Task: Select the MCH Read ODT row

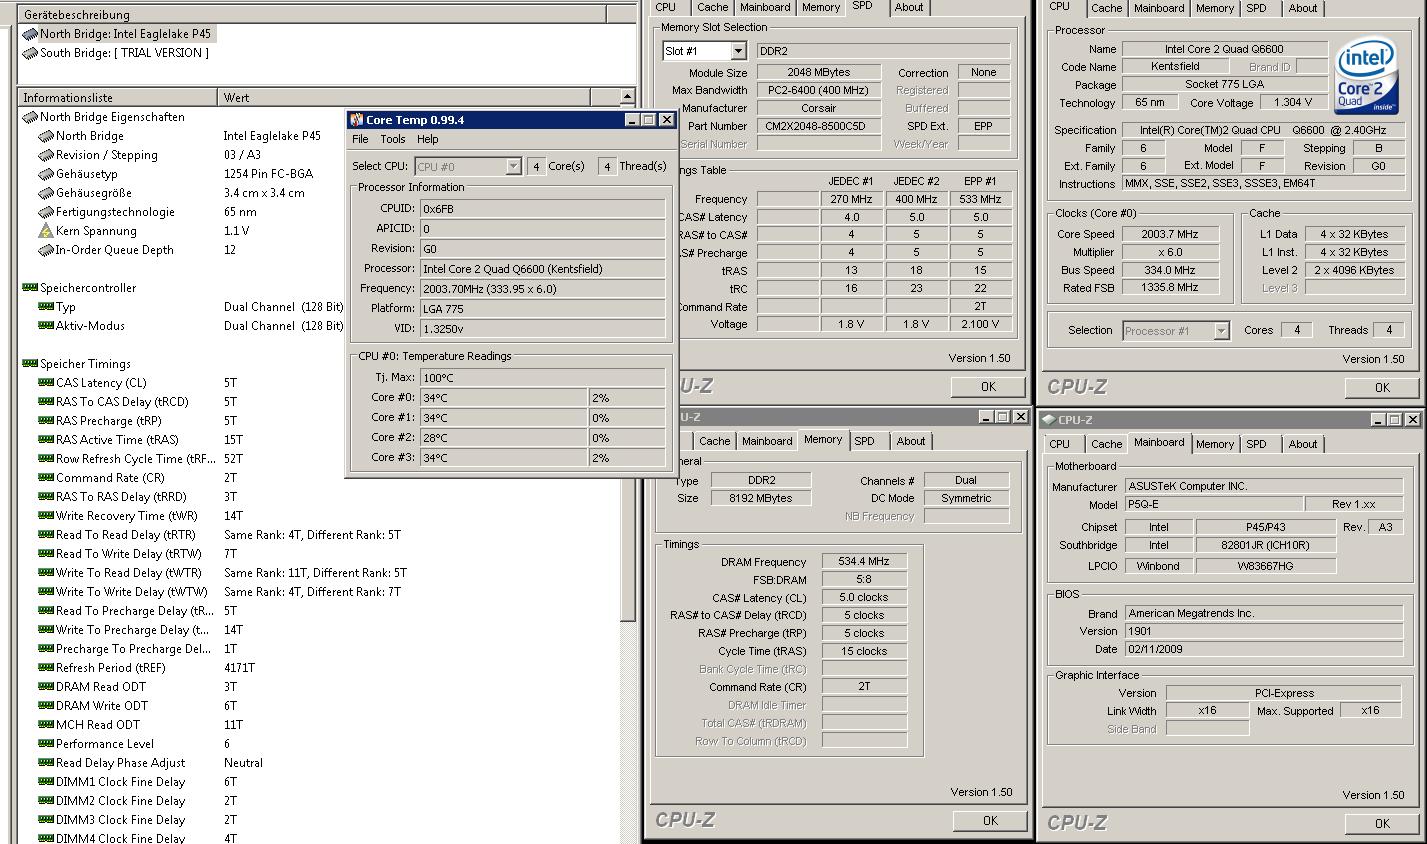Action: (320, 725)
